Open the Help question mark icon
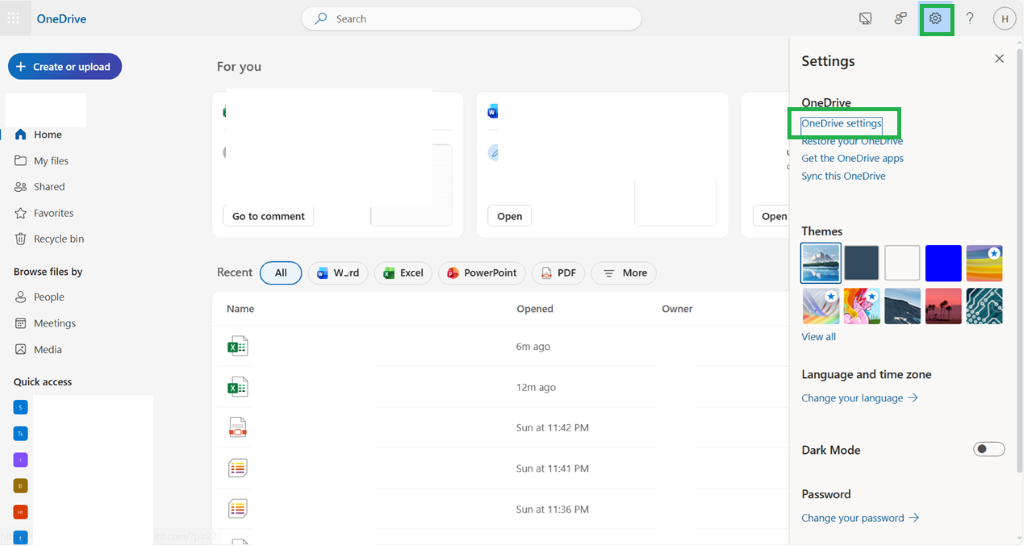1024x546 pixels. 970,18
